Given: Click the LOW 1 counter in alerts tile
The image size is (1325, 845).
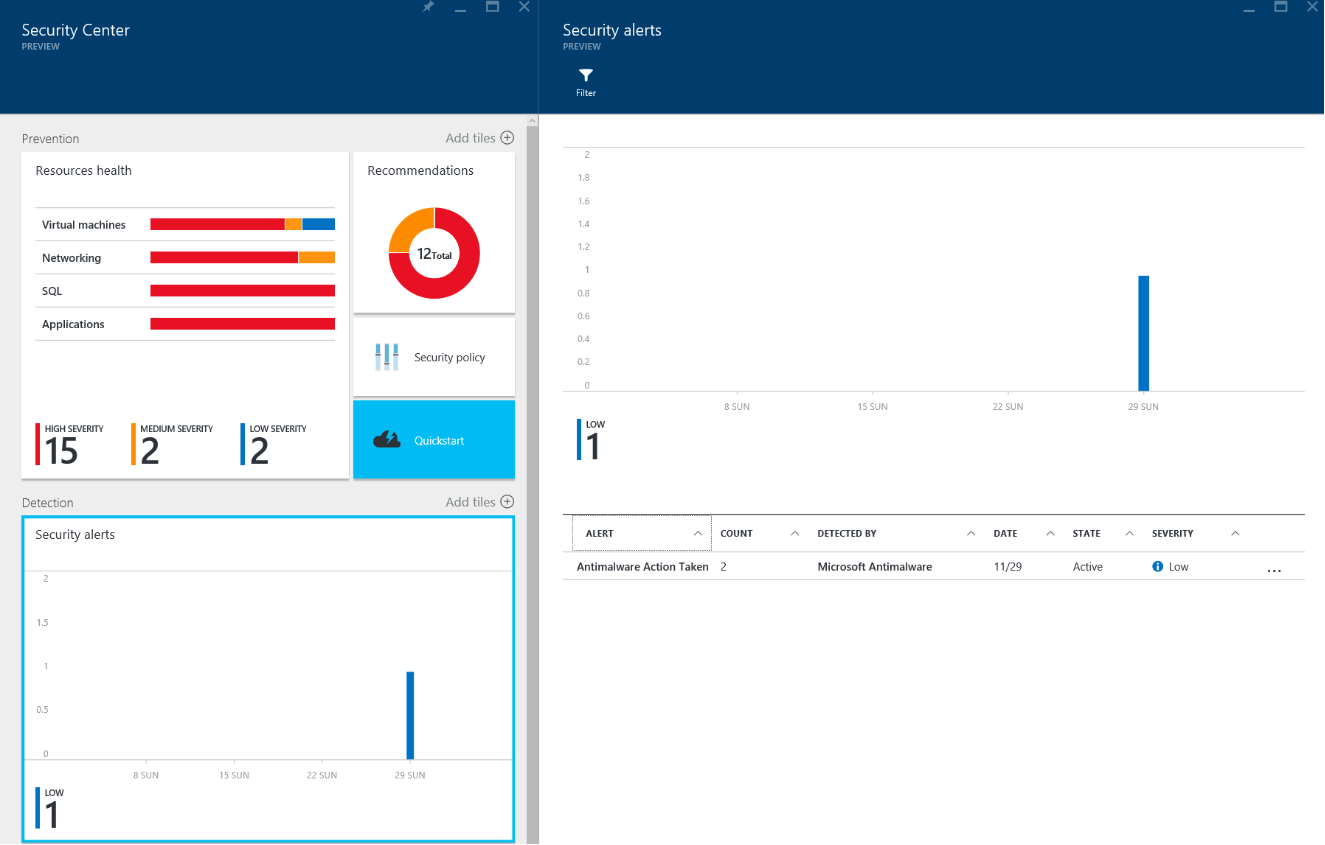Looking at the screenshot, I should click(x=48, y=808).
